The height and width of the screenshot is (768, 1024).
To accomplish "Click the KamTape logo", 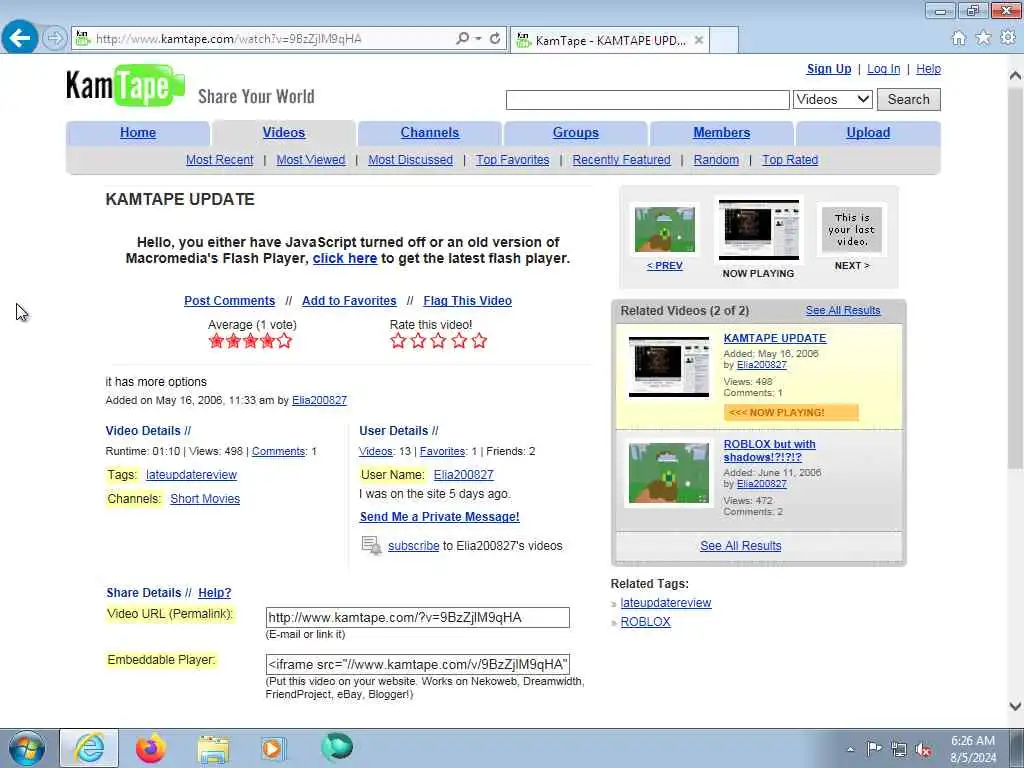I will (x=125, y=86).
